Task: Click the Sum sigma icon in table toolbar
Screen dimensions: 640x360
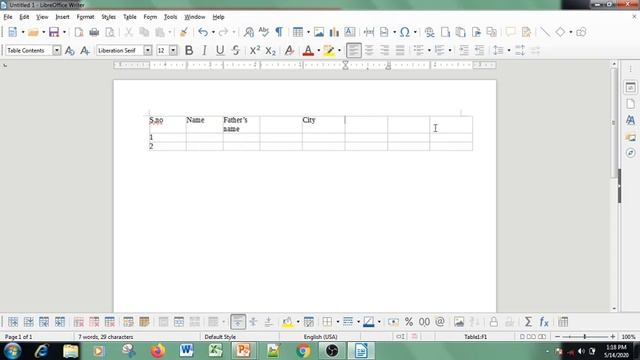Action: click(x=528, y=322)
